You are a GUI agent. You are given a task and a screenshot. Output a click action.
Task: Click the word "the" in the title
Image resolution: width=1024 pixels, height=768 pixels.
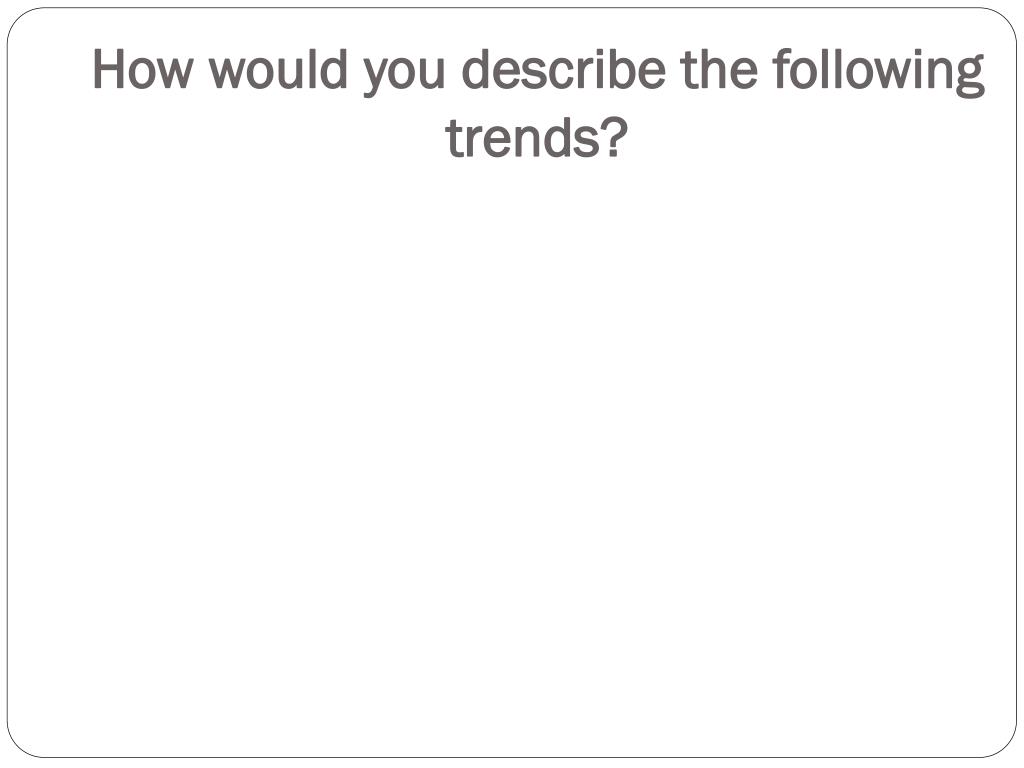[x=718, y=68]
